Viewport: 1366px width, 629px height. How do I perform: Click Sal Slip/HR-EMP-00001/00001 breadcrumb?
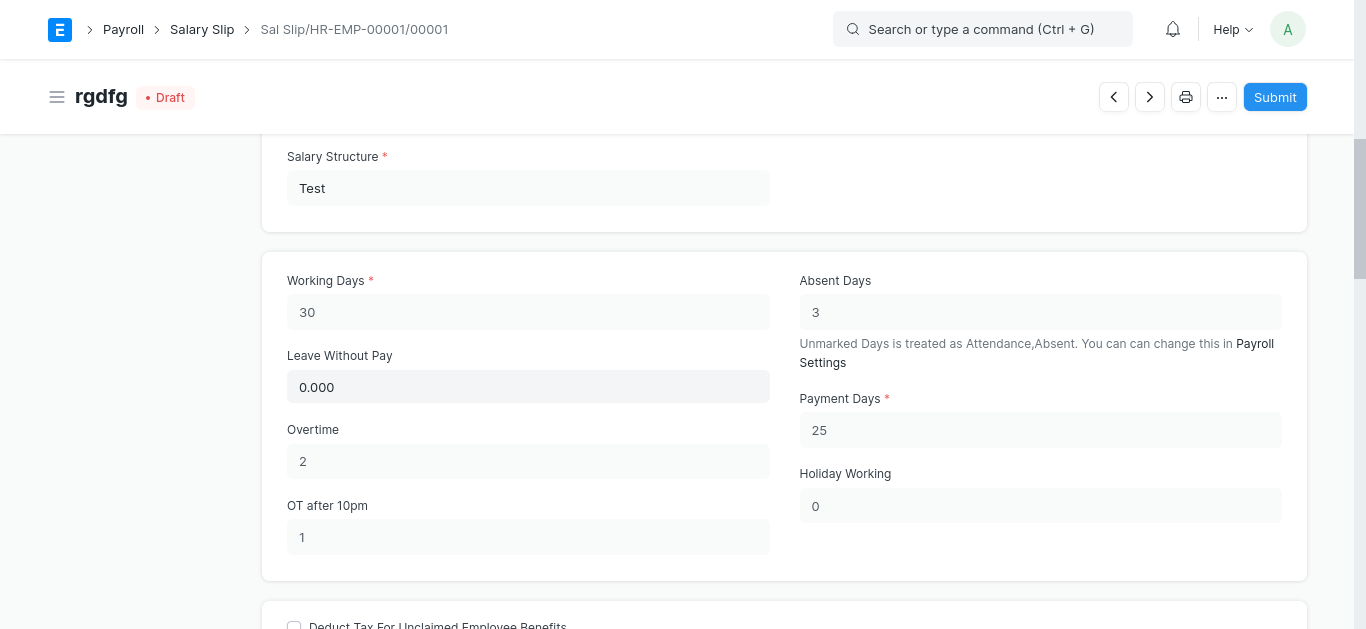[354, 30]
